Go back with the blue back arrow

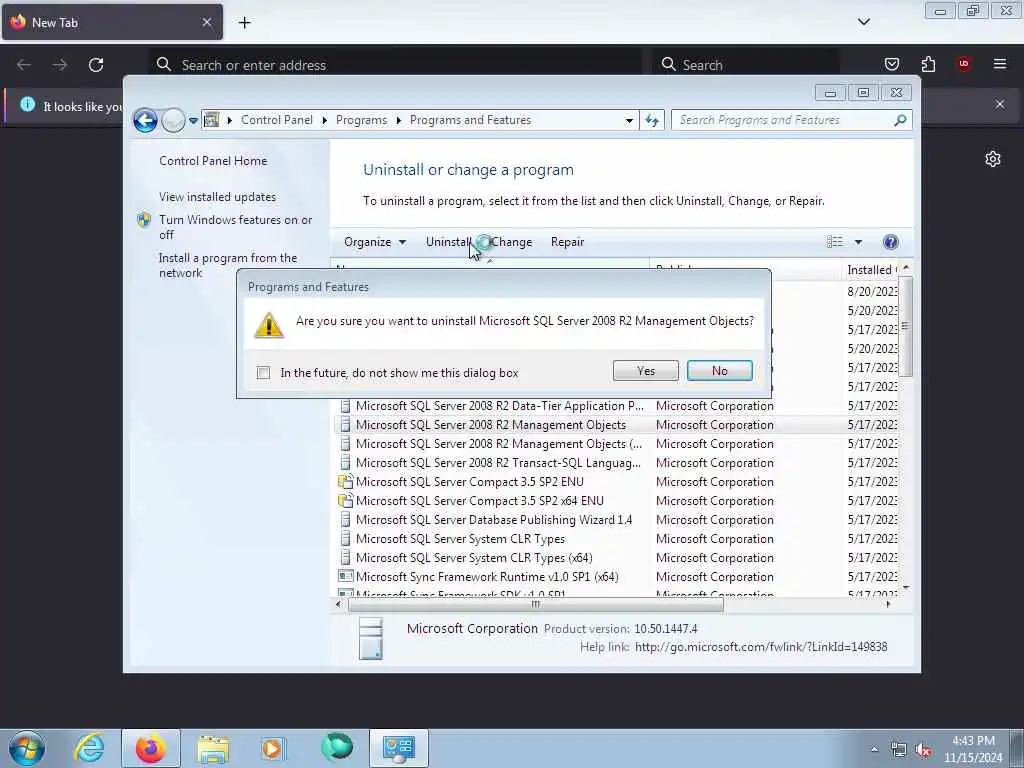click(x=145, y=120)
